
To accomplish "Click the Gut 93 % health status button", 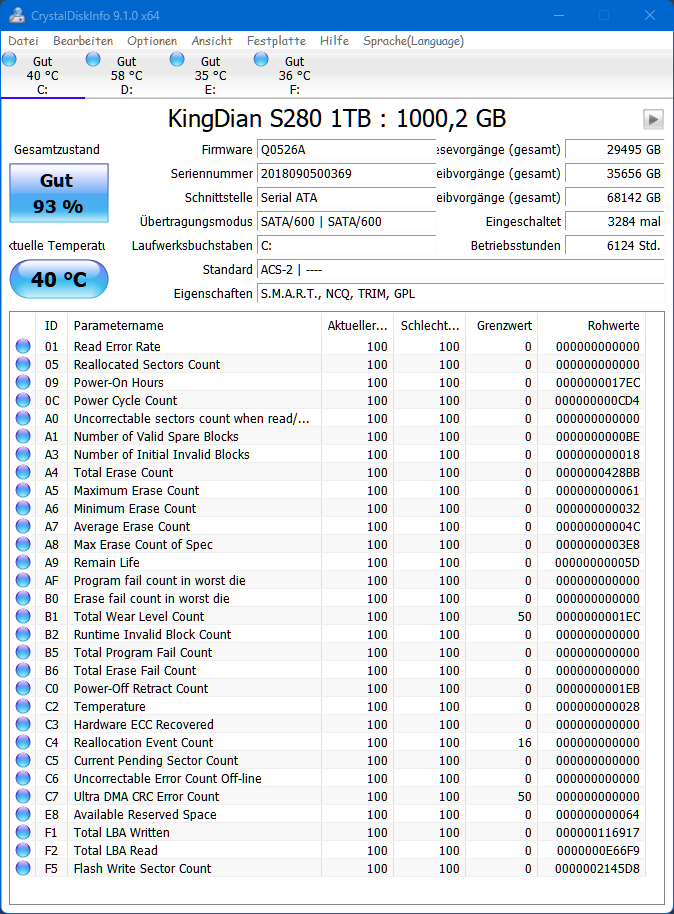I will tap(59, 193).
